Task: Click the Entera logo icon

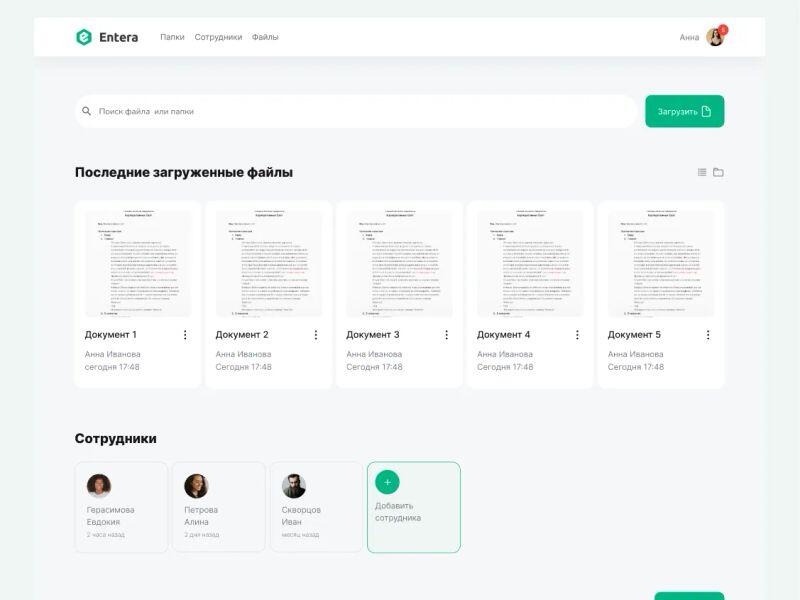Action: [84, 37]
